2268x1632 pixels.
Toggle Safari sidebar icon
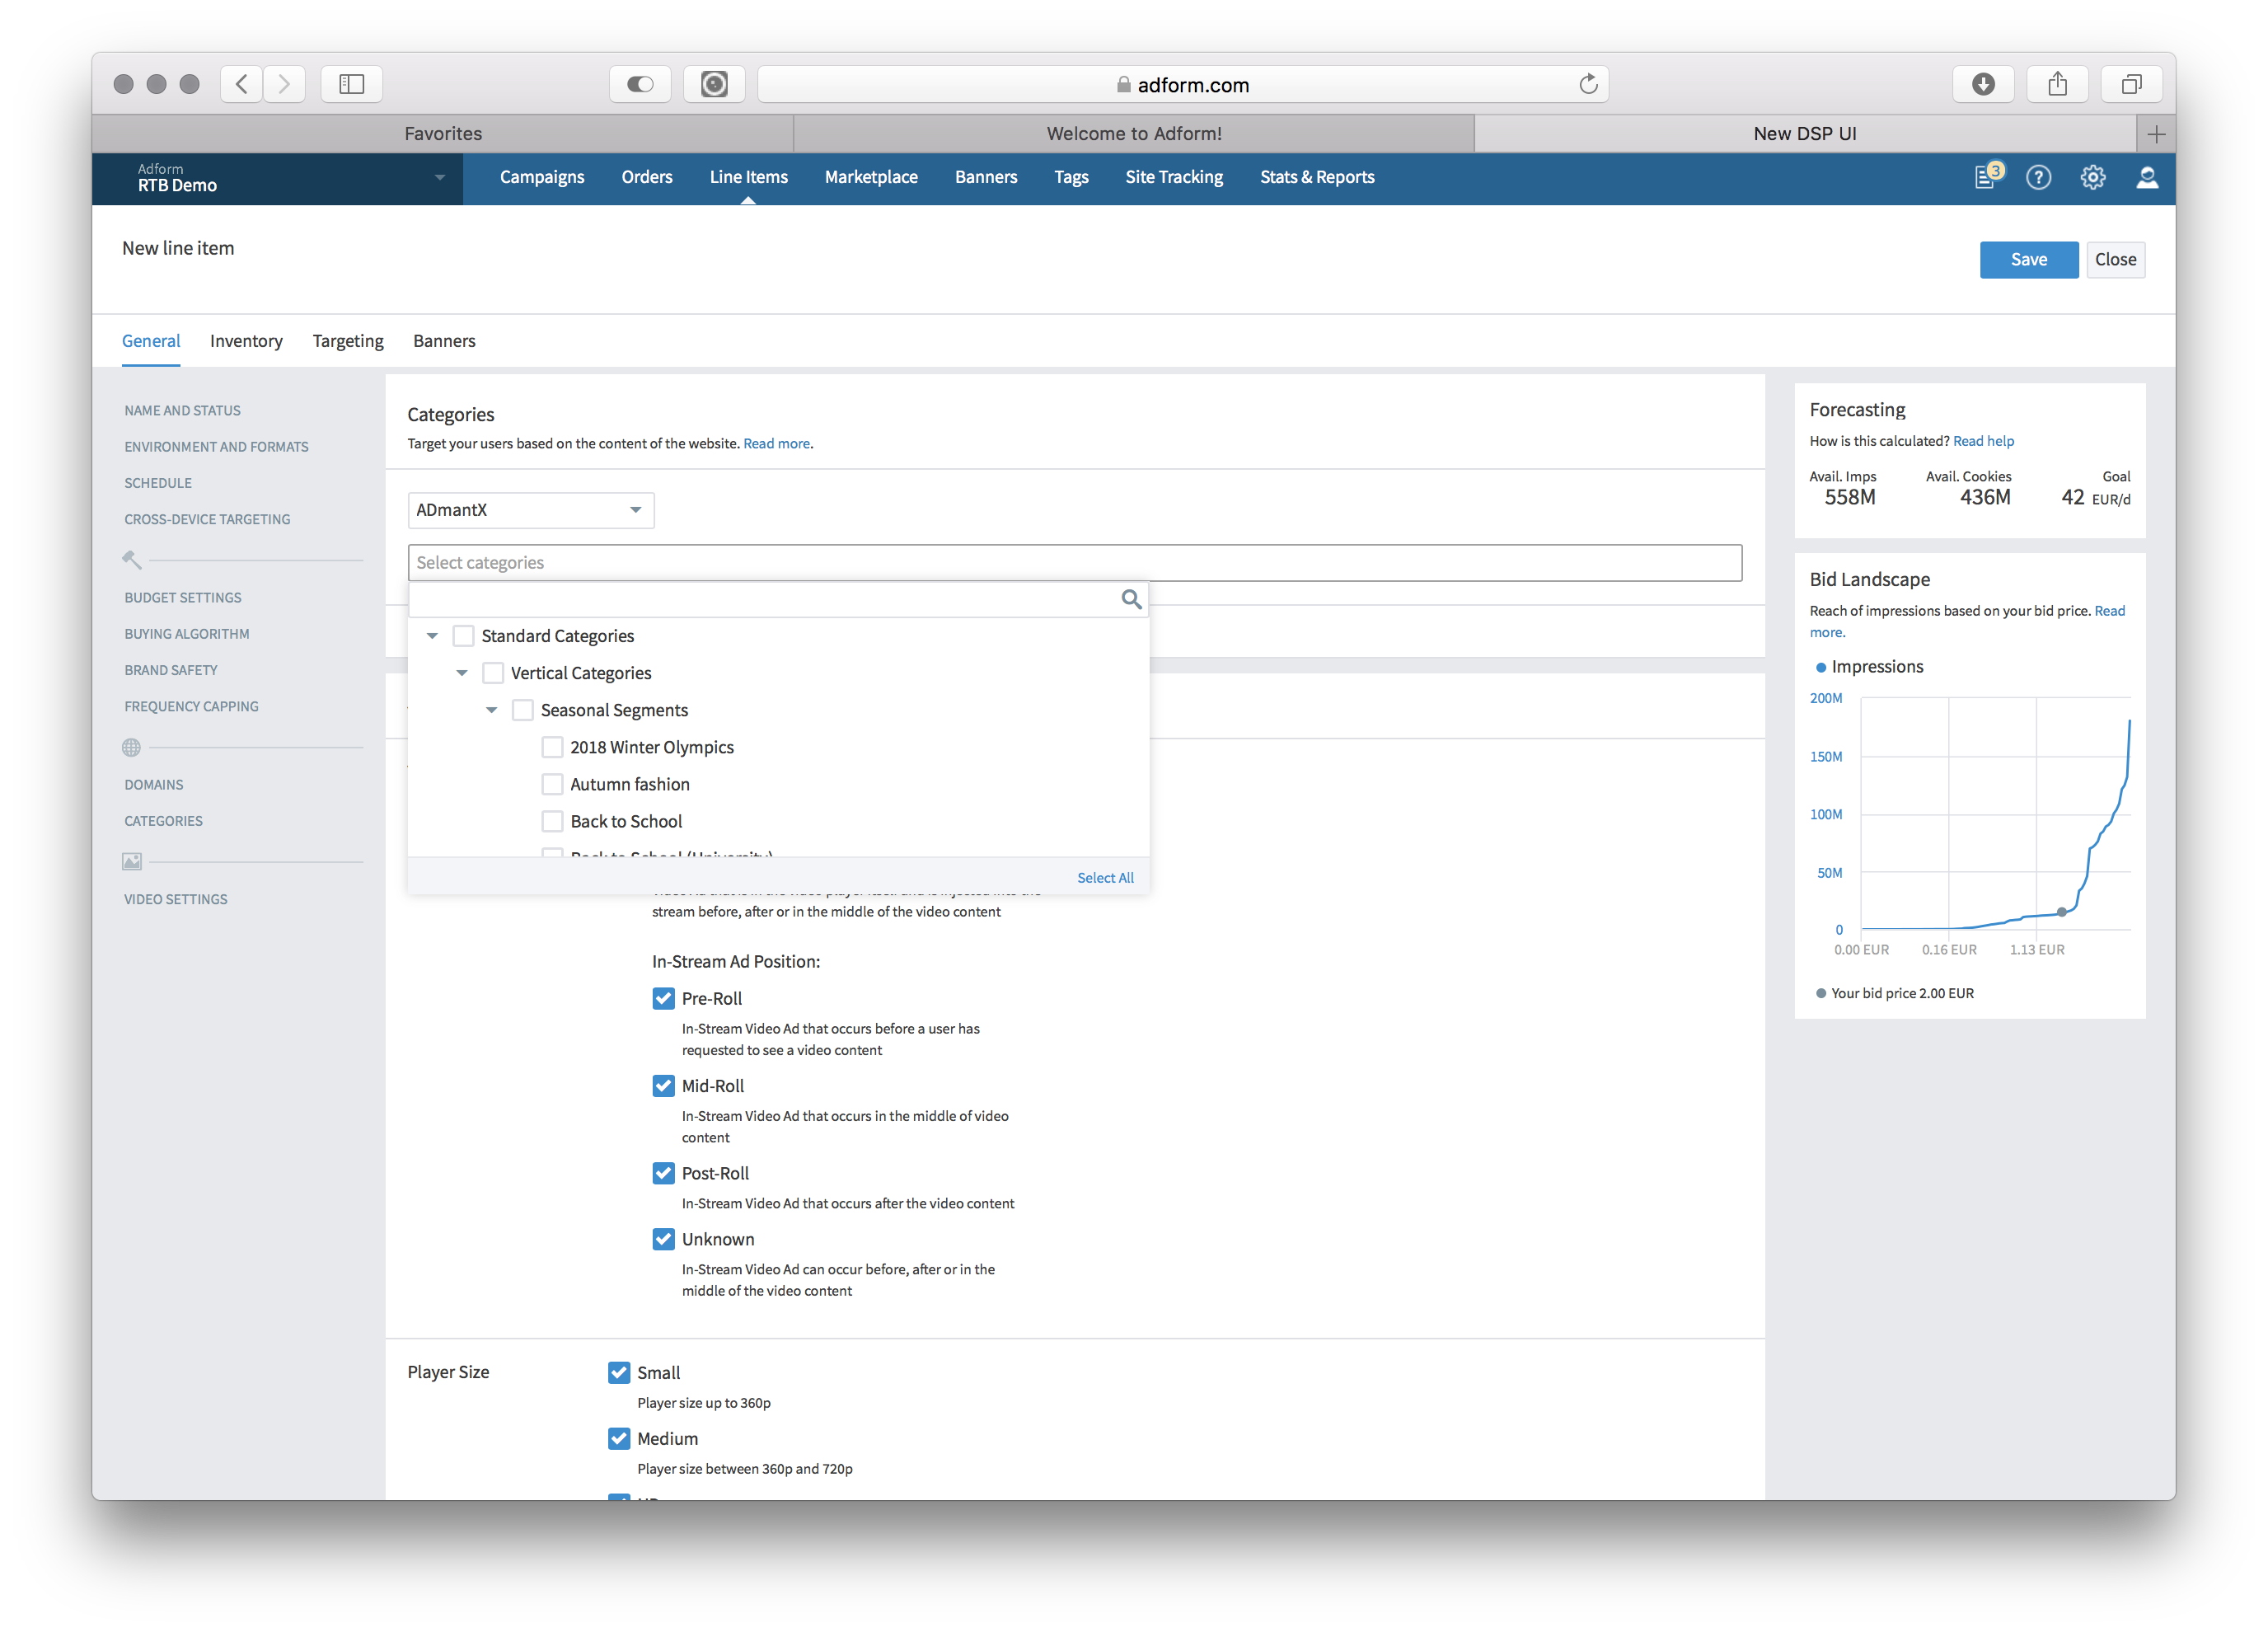(351, 84)
